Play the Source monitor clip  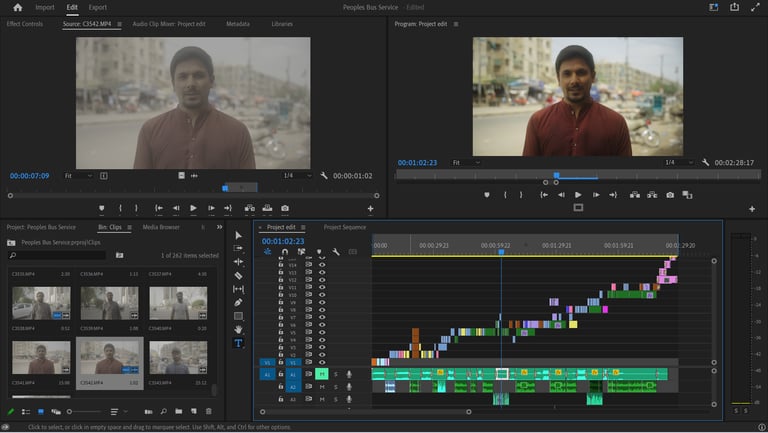[x=193, y=208]
